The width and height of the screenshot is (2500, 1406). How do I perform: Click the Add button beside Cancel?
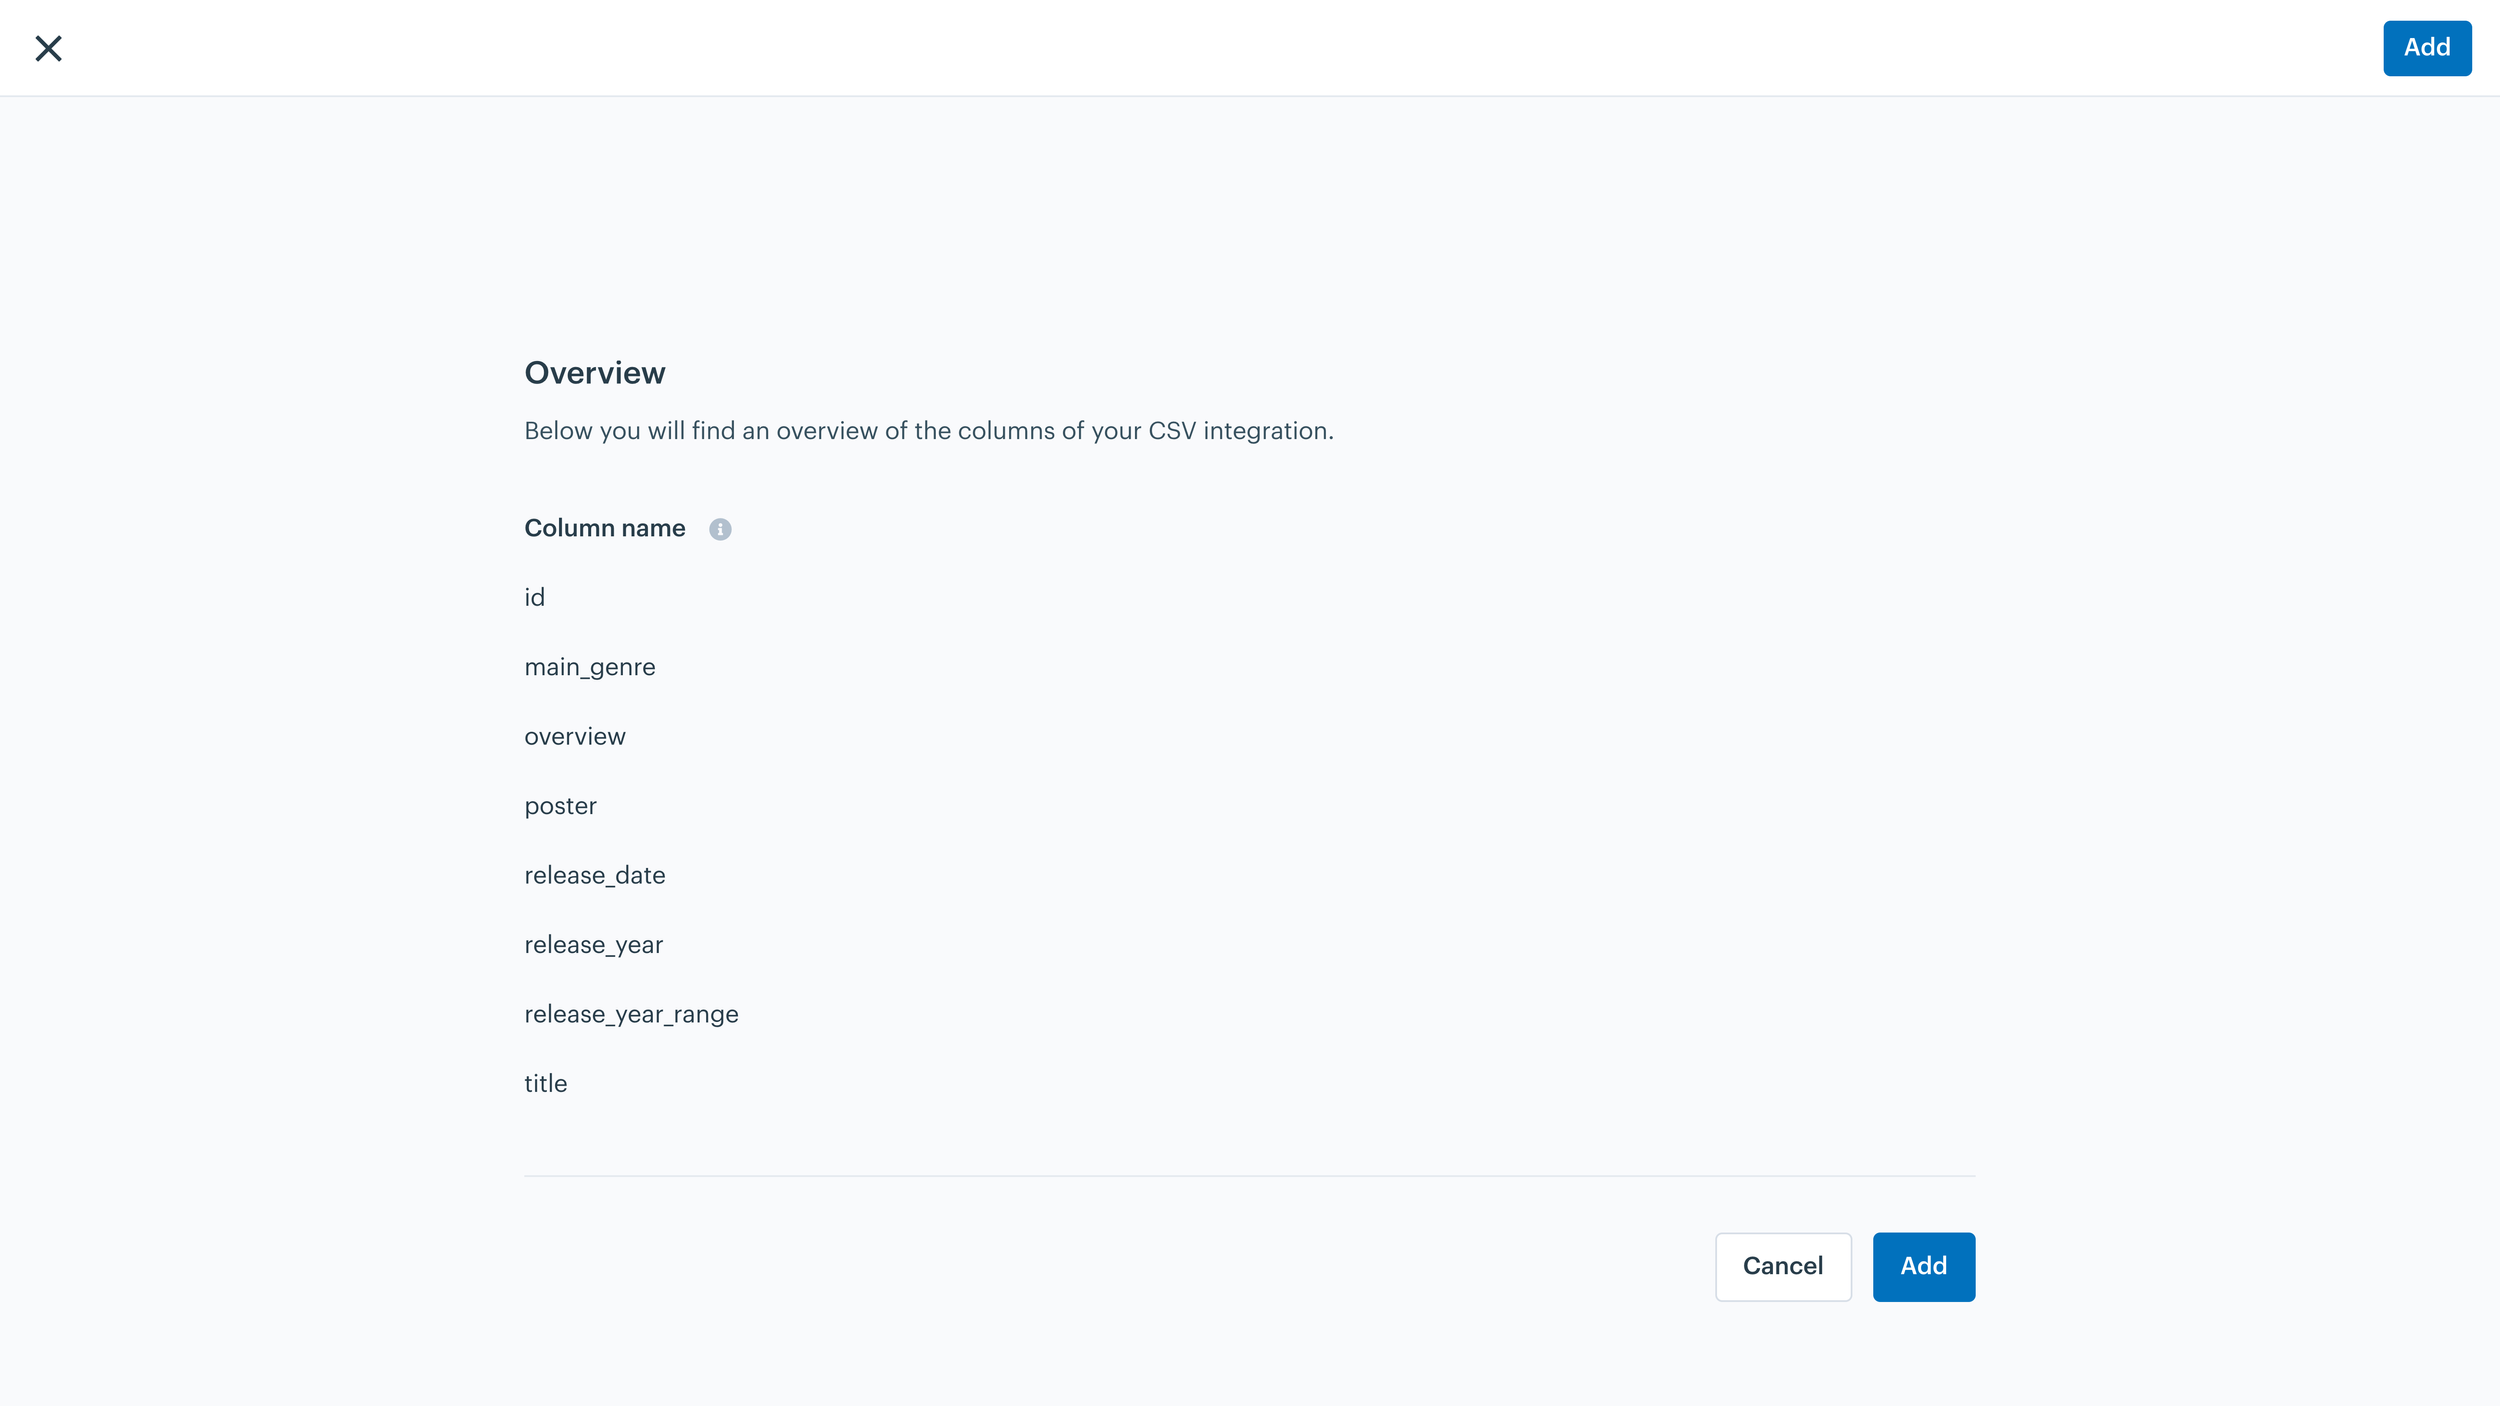(x=1923, y=1266)
